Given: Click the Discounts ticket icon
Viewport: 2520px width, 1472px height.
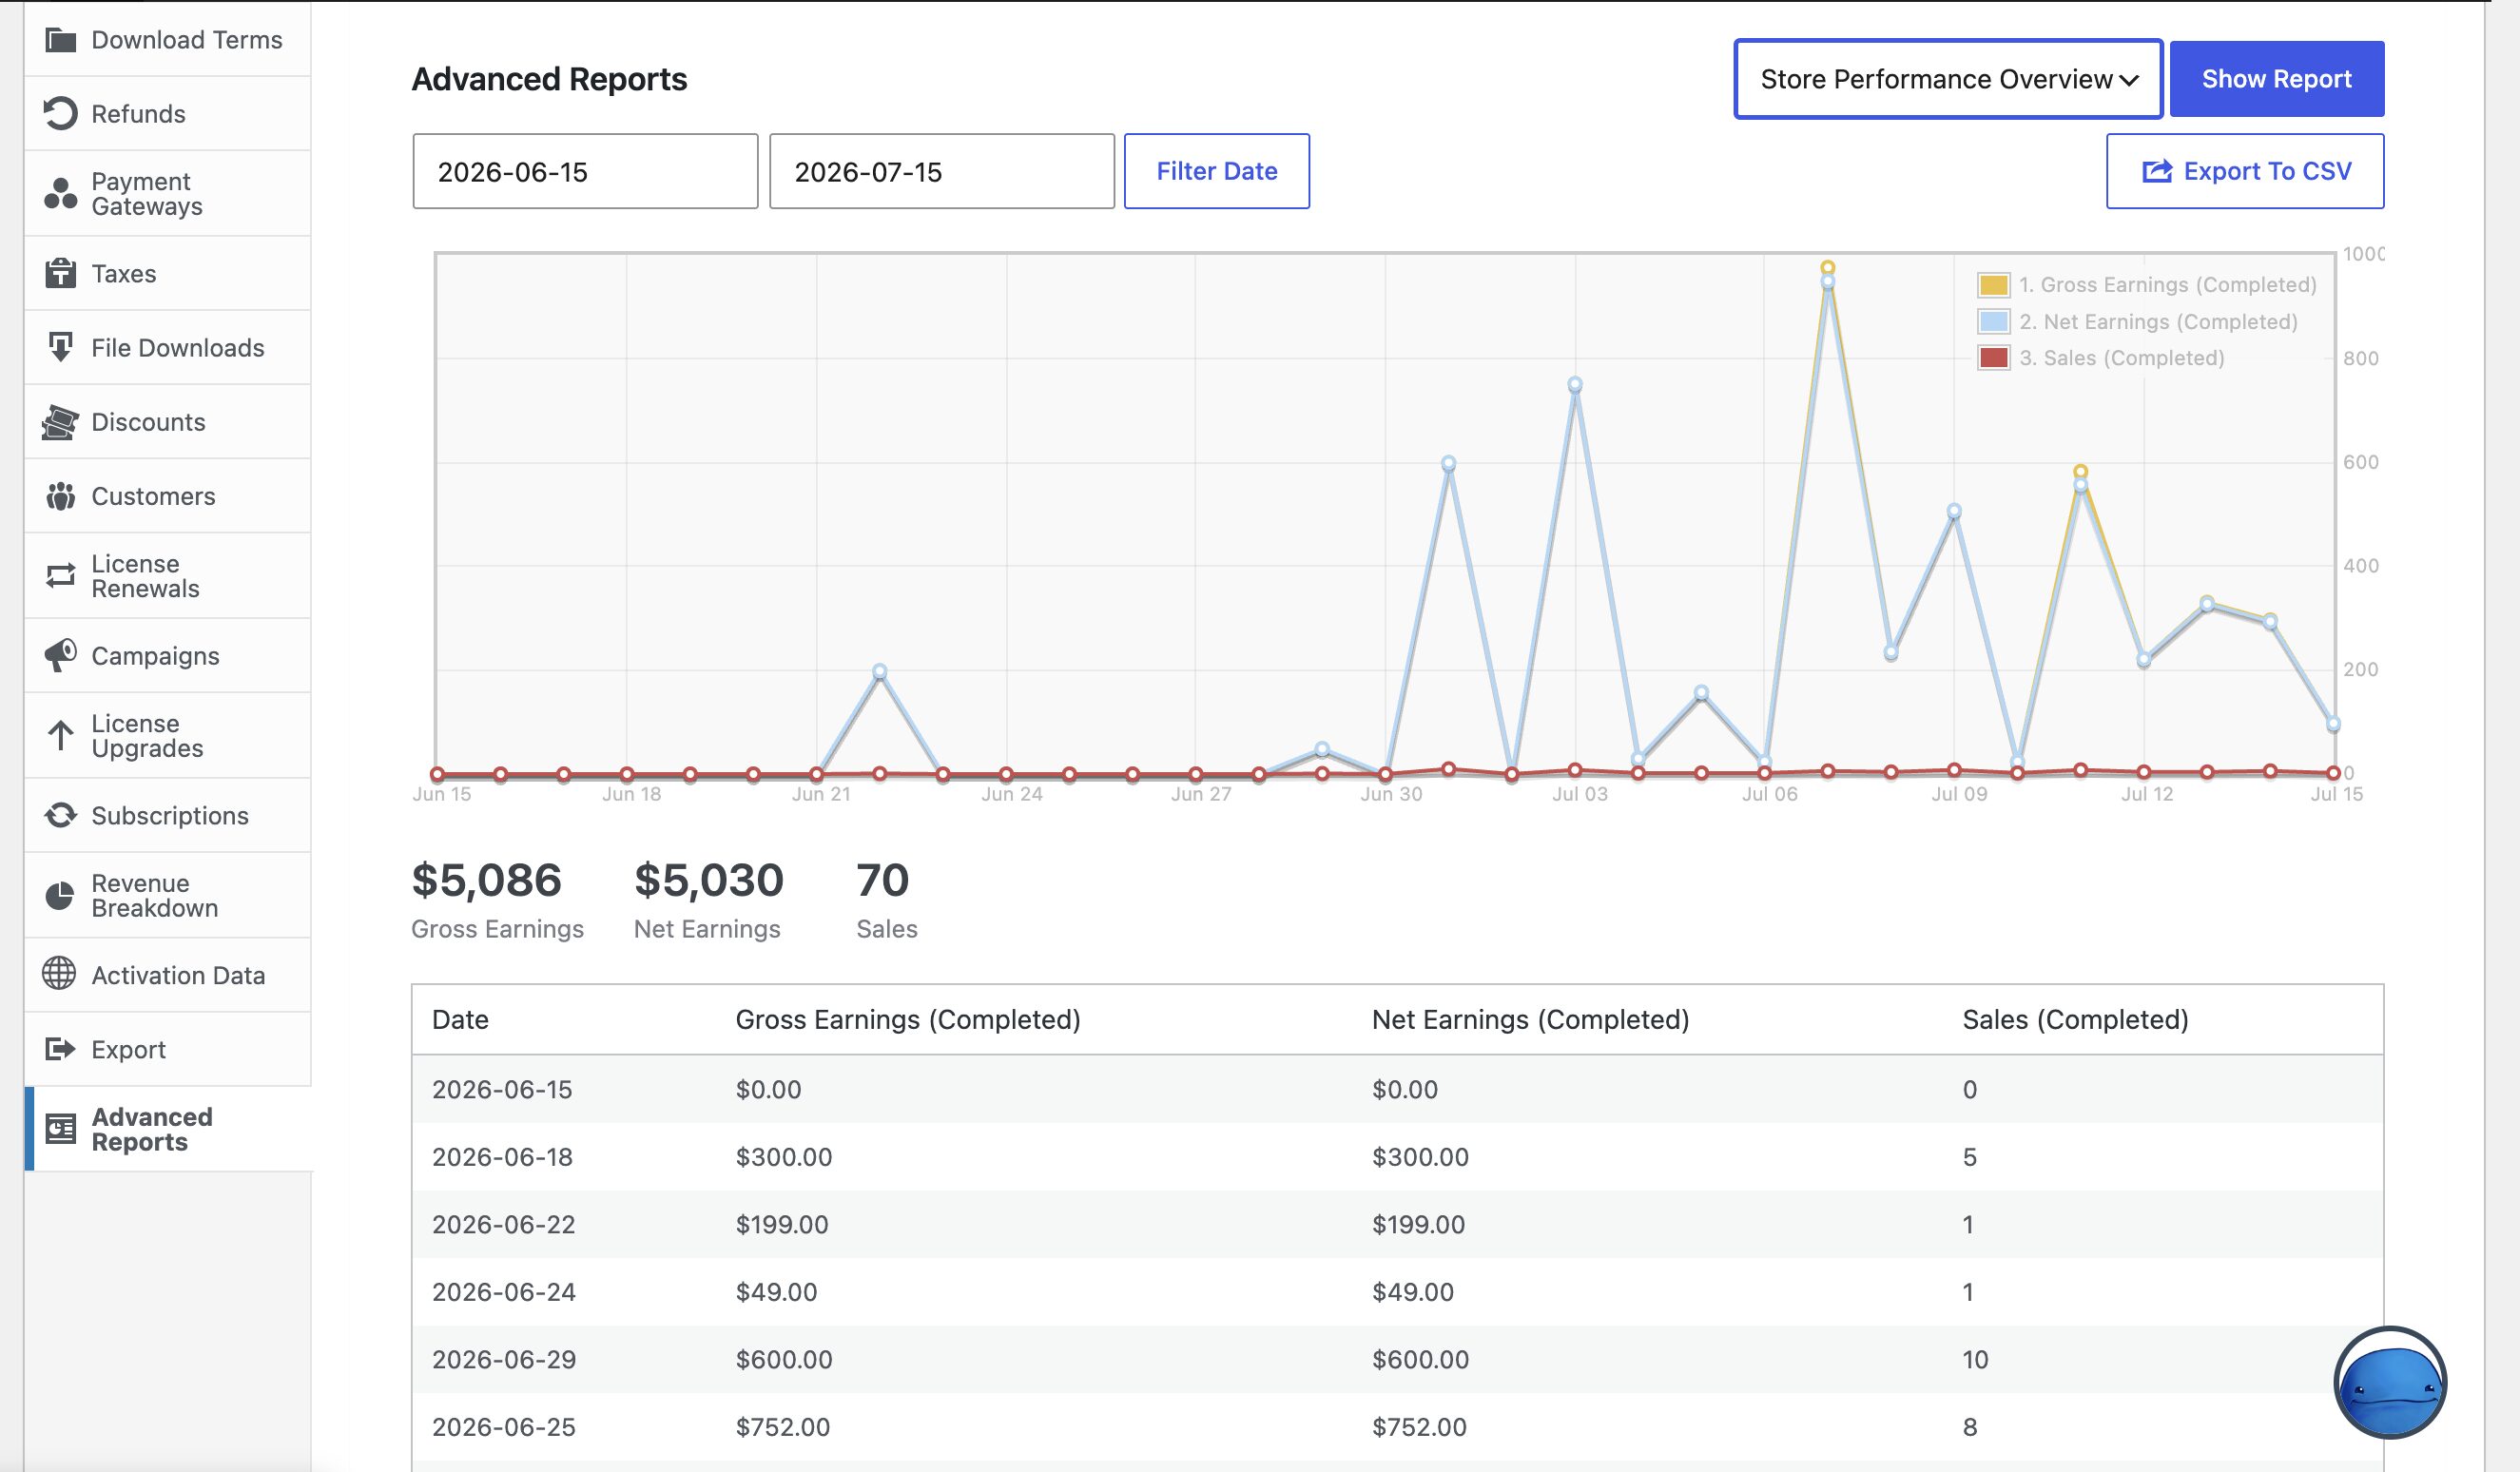Looking at the screenshot, I should pyautogui.click(x=60, y=422).
